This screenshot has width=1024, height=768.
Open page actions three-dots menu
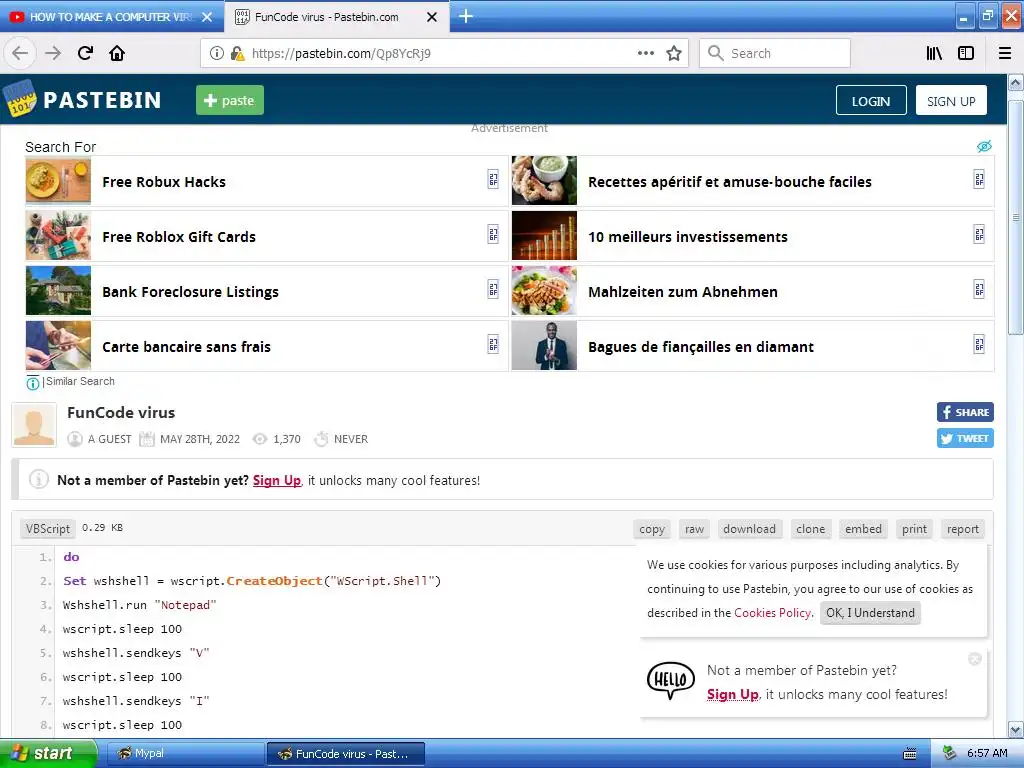pyautogui.click(x=646, y=53)
